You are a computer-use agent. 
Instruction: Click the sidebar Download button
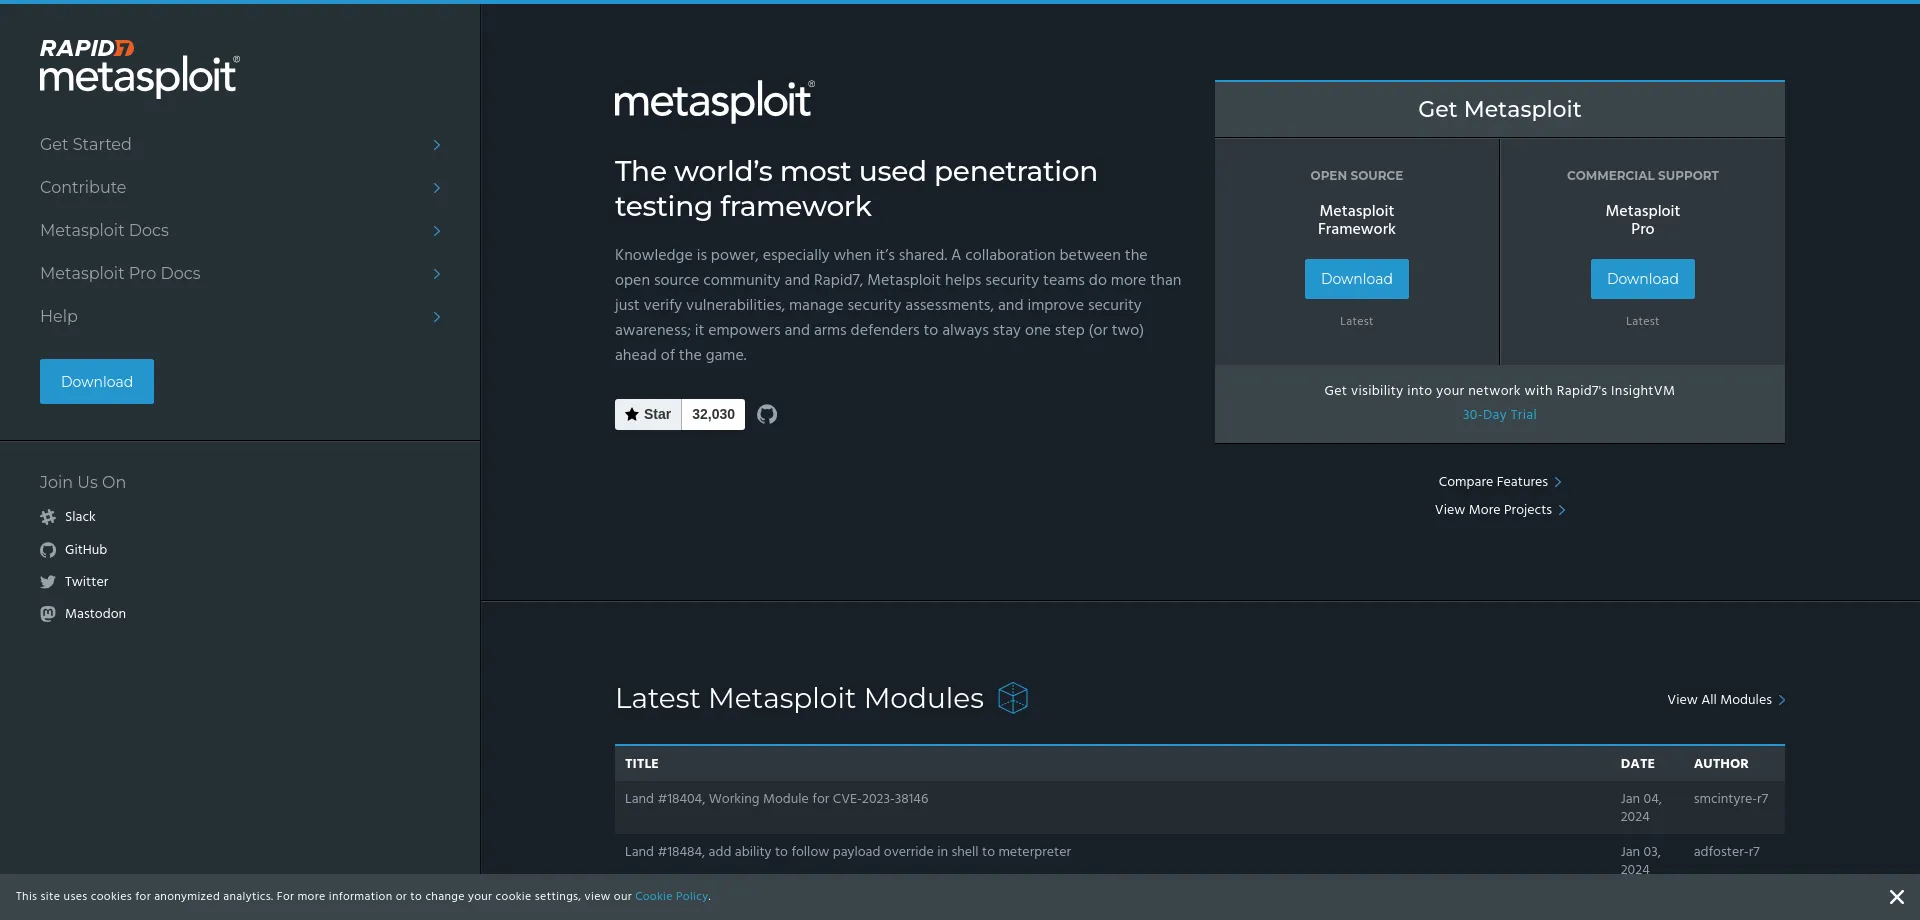pos(97,382)
